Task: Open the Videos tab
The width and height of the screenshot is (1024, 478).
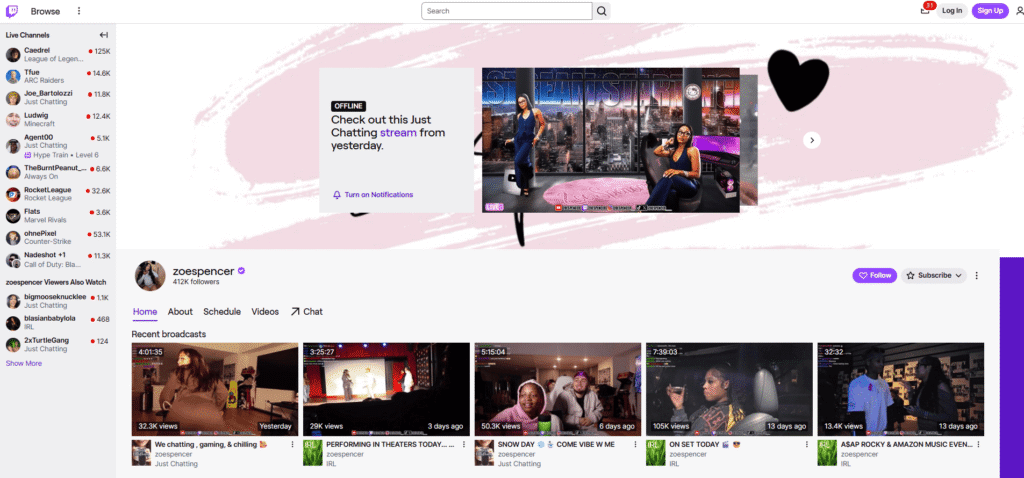Action: [265, 312]
